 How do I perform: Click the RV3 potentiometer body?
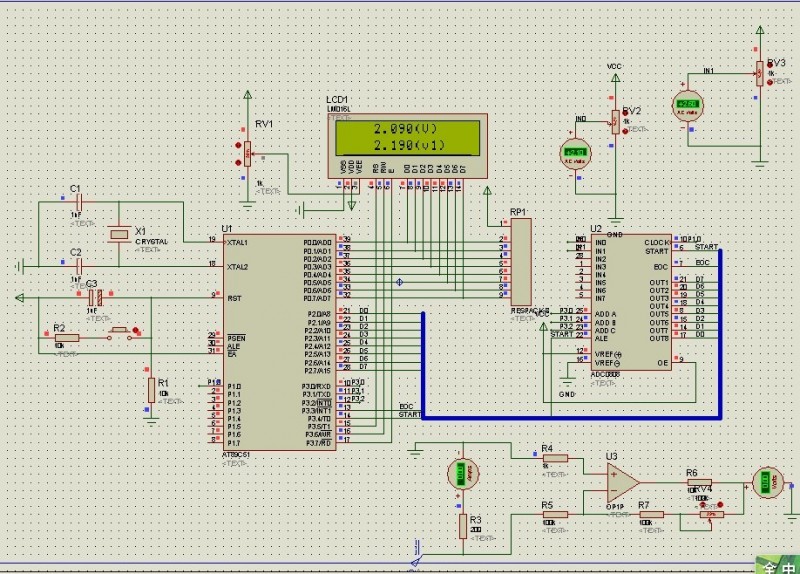click(759, 73)
